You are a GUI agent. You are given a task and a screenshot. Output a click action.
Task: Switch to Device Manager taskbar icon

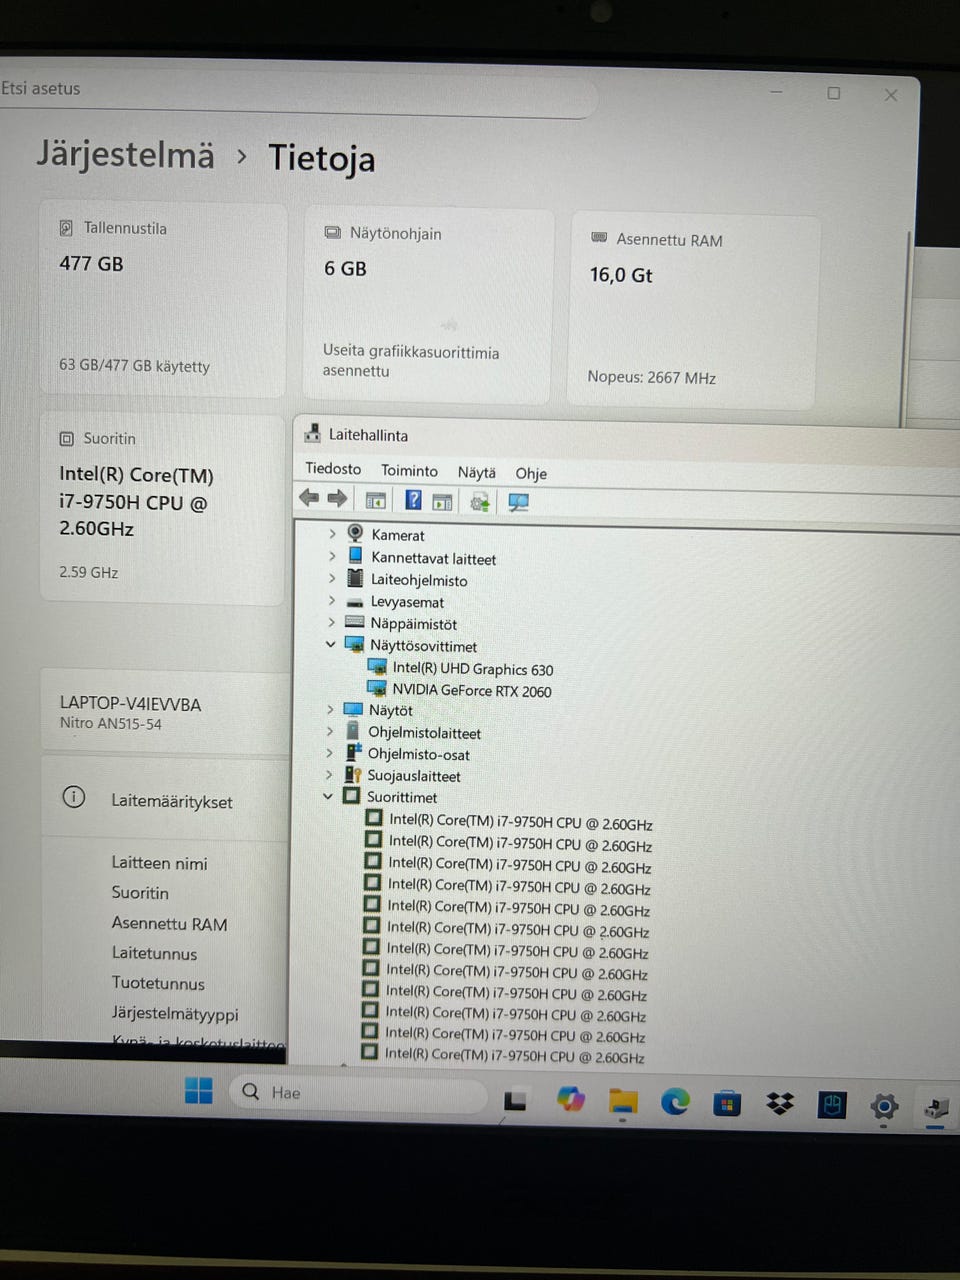[x=936, y=1107]
